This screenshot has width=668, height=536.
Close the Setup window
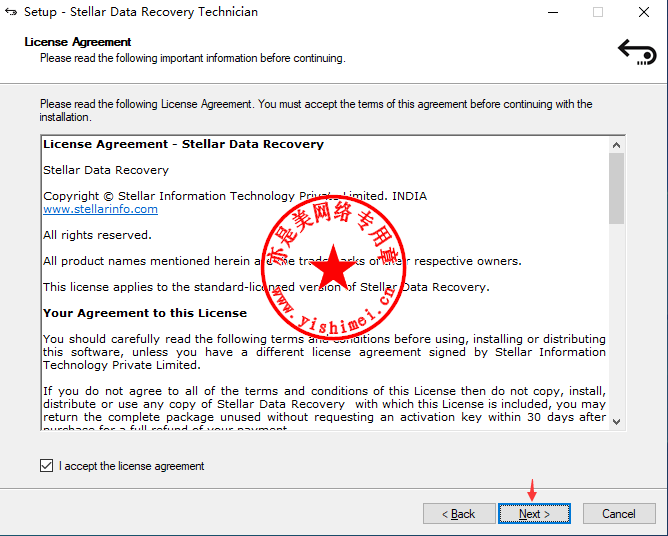[x=644, y=12]
